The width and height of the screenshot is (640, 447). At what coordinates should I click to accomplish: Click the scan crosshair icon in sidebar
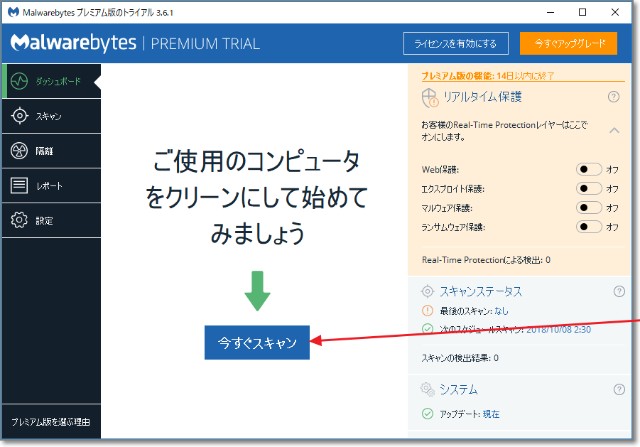click(19, 116)
